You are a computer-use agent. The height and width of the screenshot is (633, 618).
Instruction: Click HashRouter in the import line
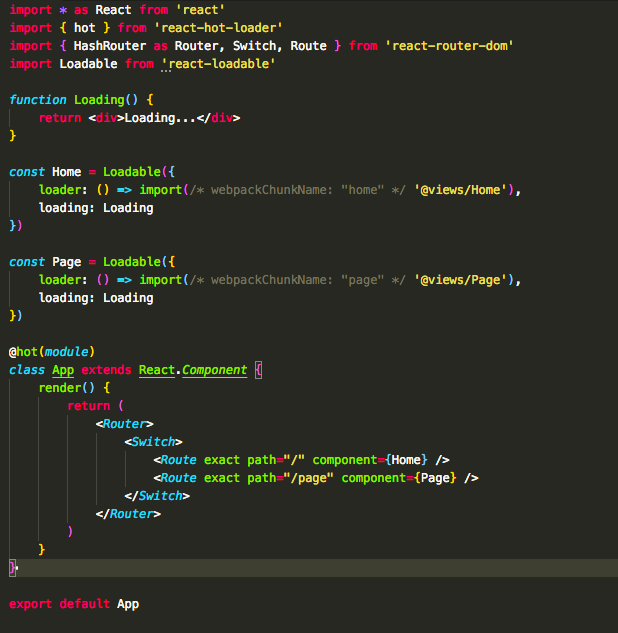tap(109, 46)
